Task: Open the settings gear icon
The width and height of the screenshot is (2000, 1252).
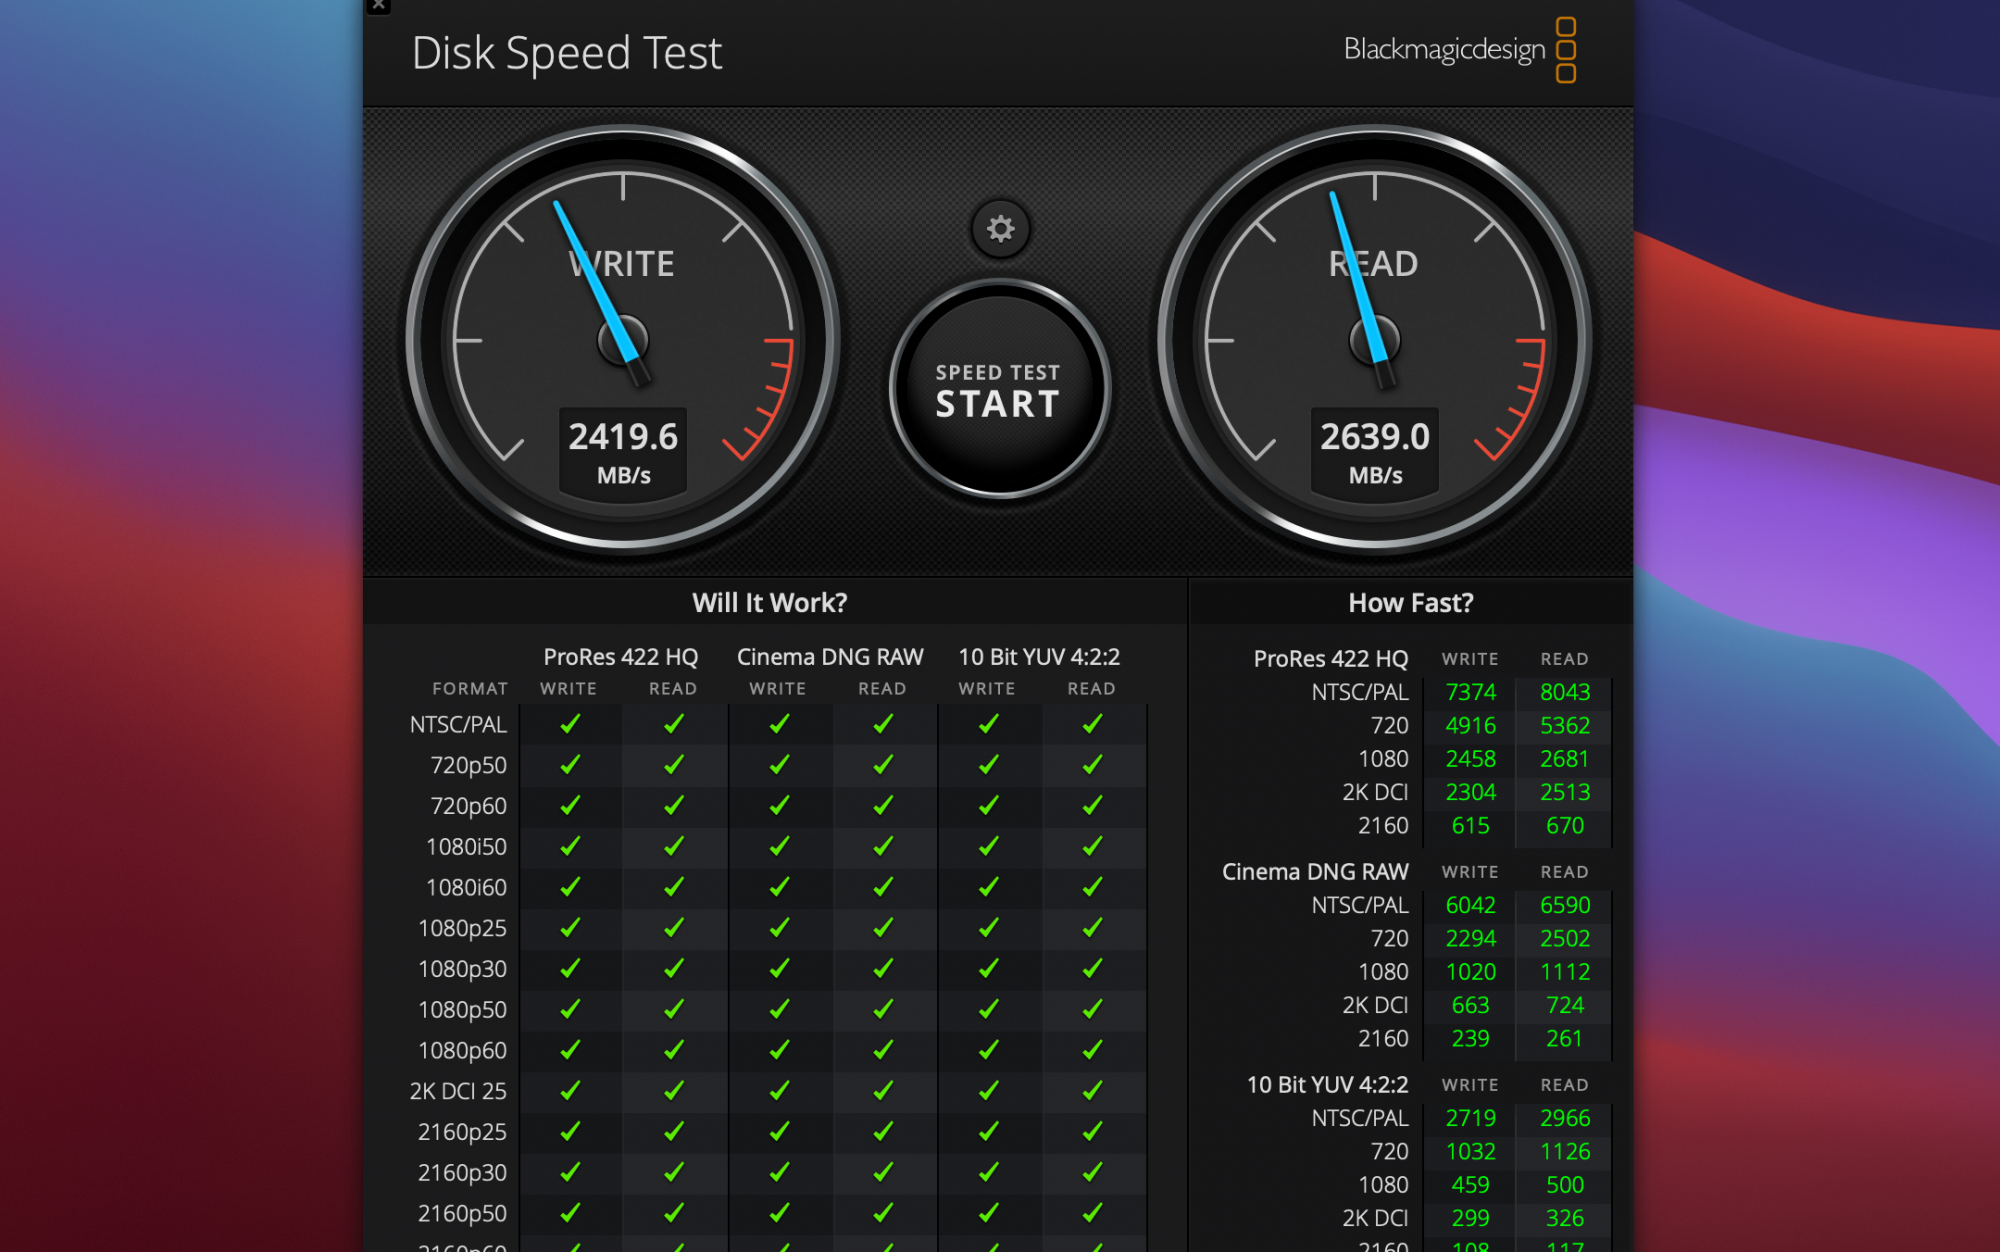Action: point(1000,229)
